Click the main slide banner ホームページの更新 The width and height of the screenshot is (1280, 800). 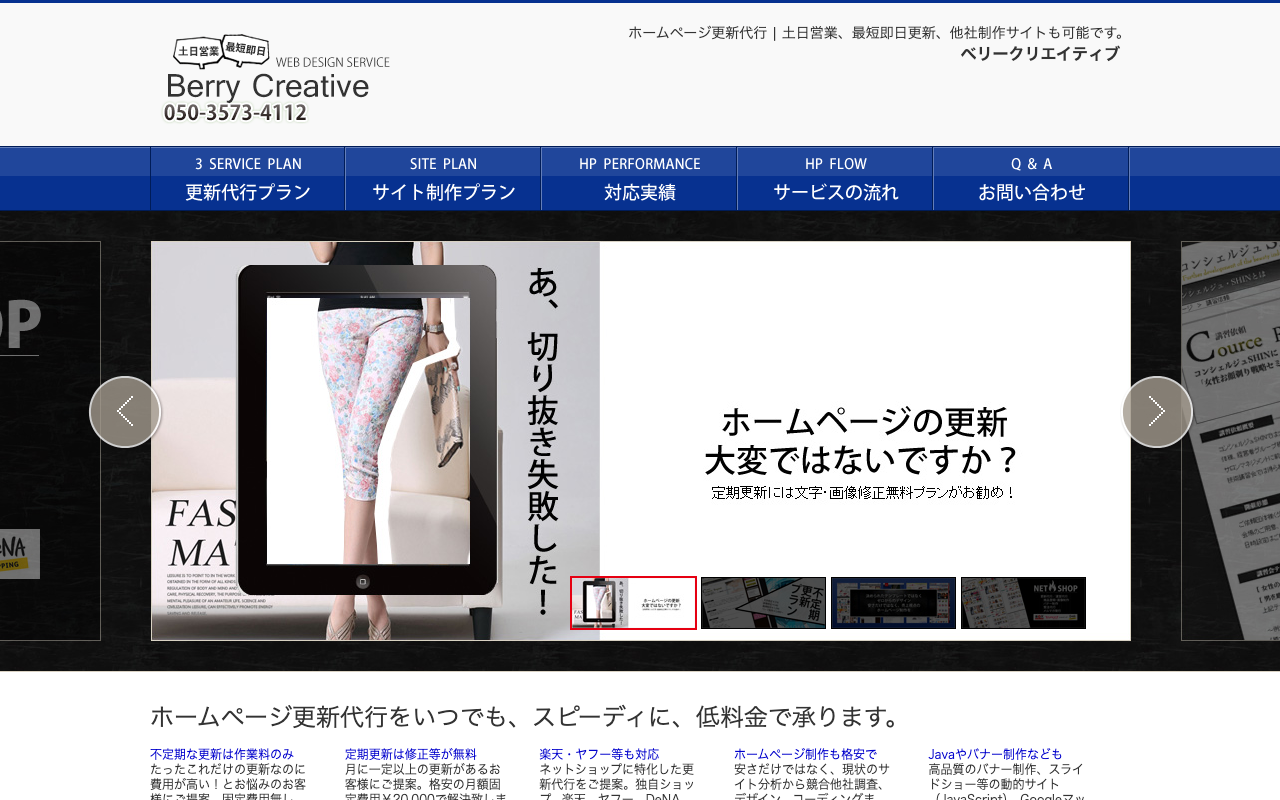click(641, 441)
